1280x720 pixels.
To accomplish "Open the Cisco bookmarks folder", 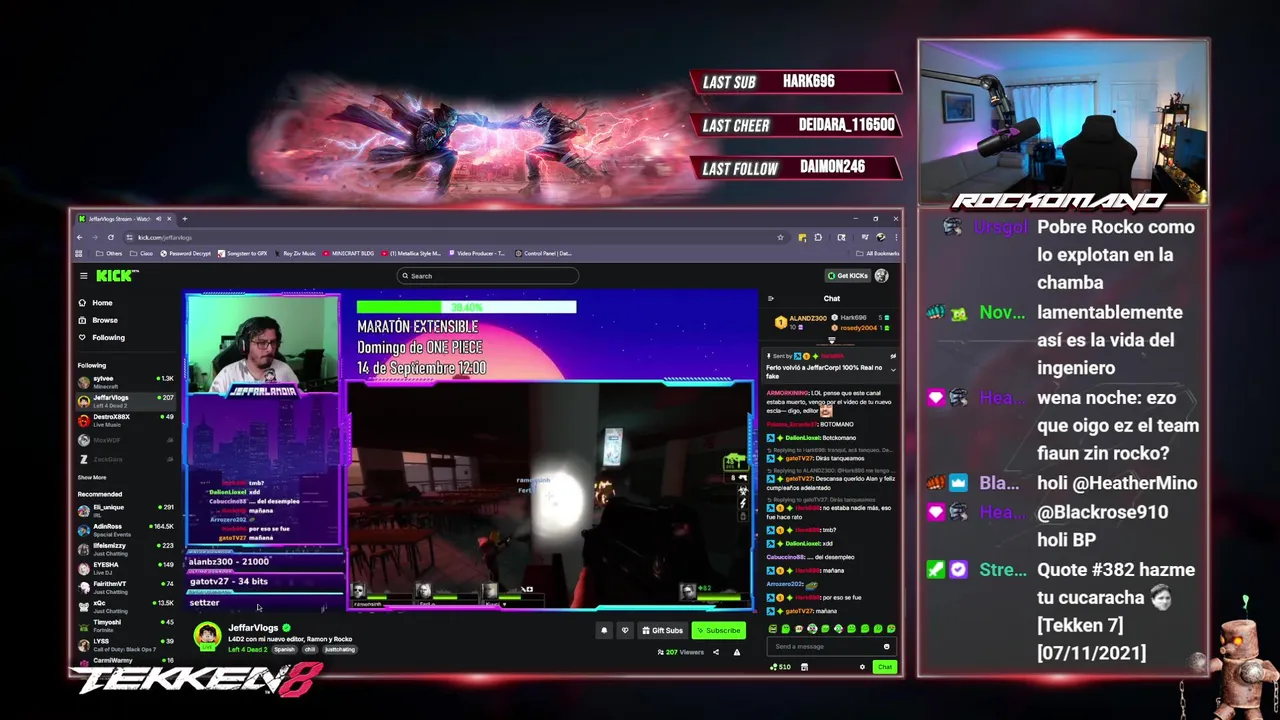I will pos(142,253).
